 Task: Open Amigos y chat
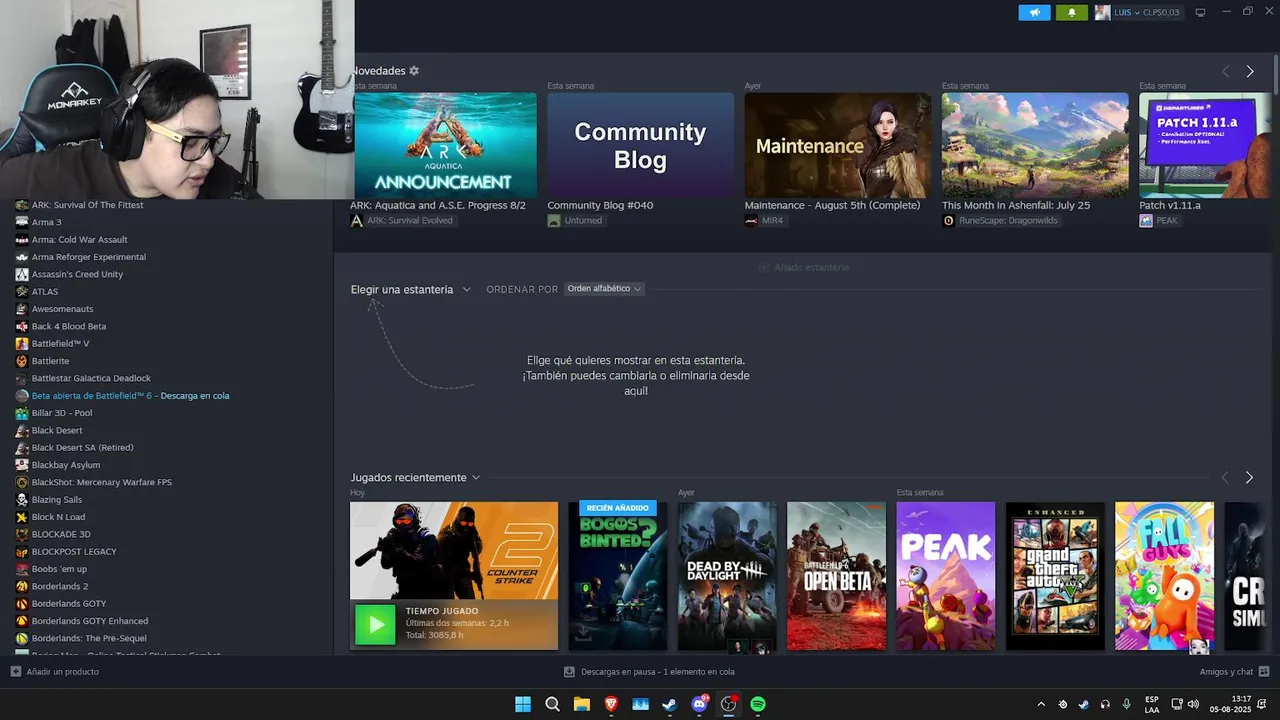[x=1234, y=672]
